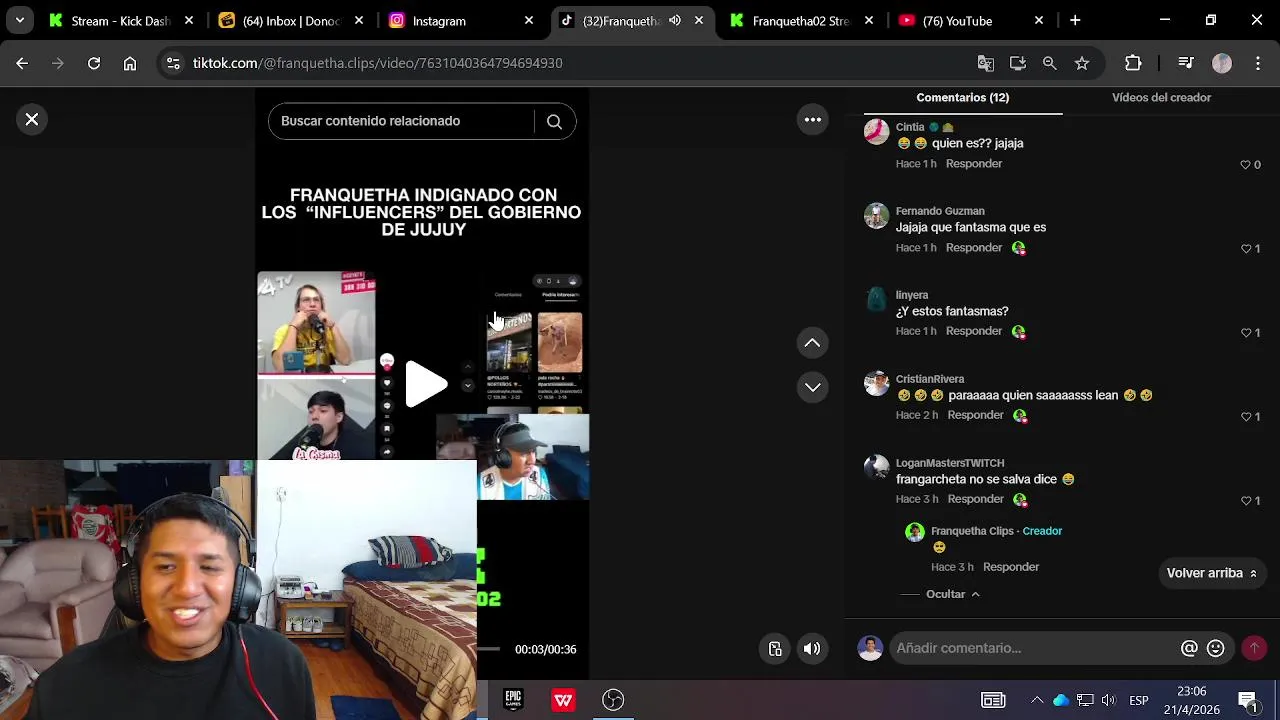The height and width of the screenshot is (720, 1280).
Task: Open the extensions puzzle icon
Action: (x=1133, y=63)
